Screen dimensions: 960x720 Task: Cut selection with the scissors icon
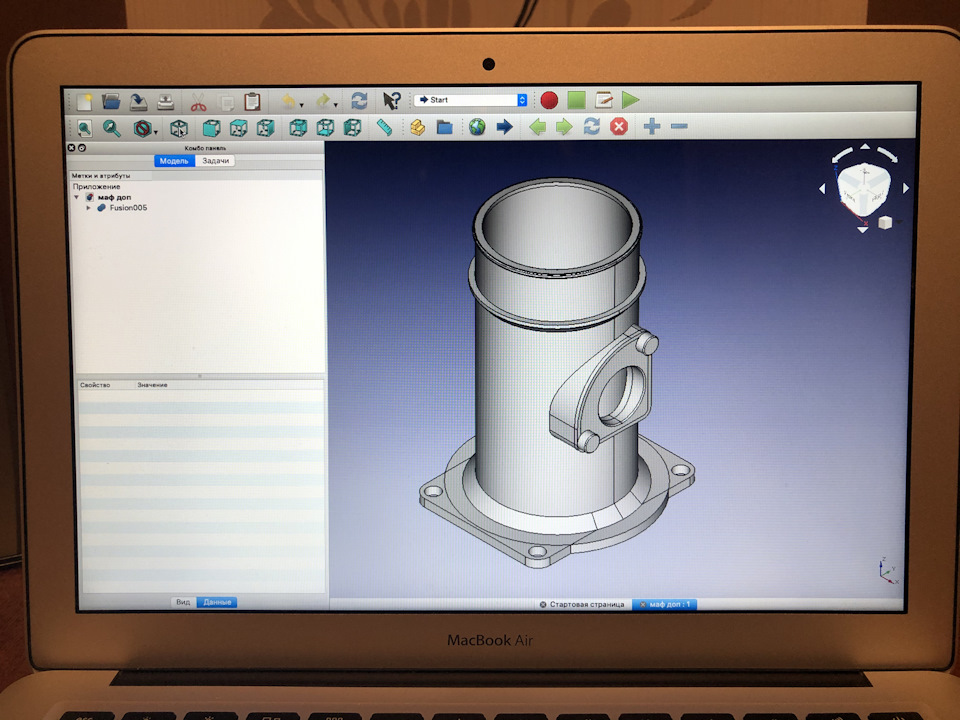click(x=198, y=102)
